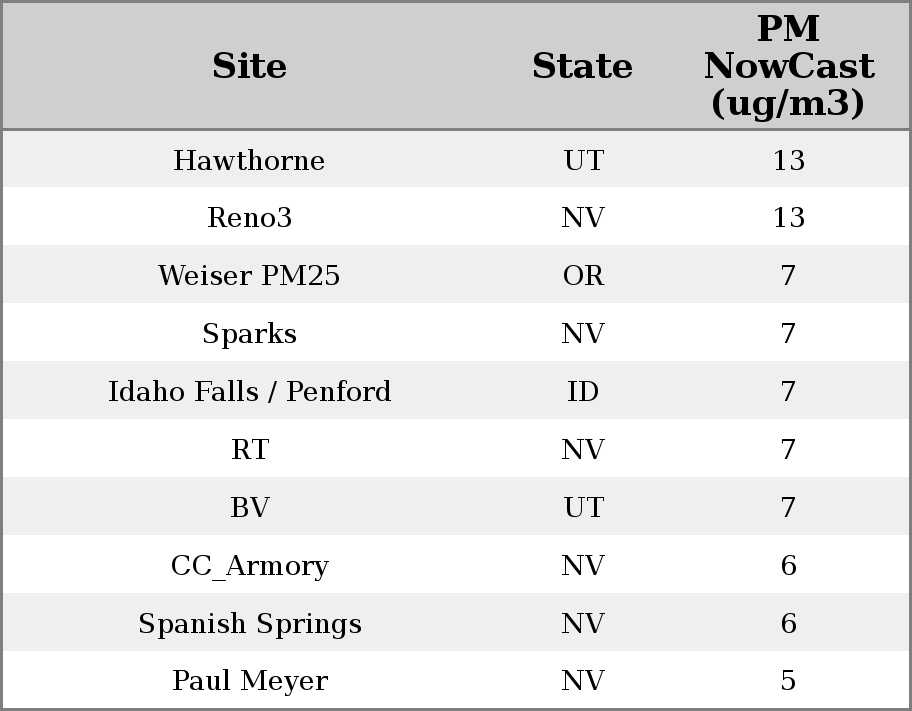Click the Reno3 site name
912x711 pixels.
tap(249, 218)
